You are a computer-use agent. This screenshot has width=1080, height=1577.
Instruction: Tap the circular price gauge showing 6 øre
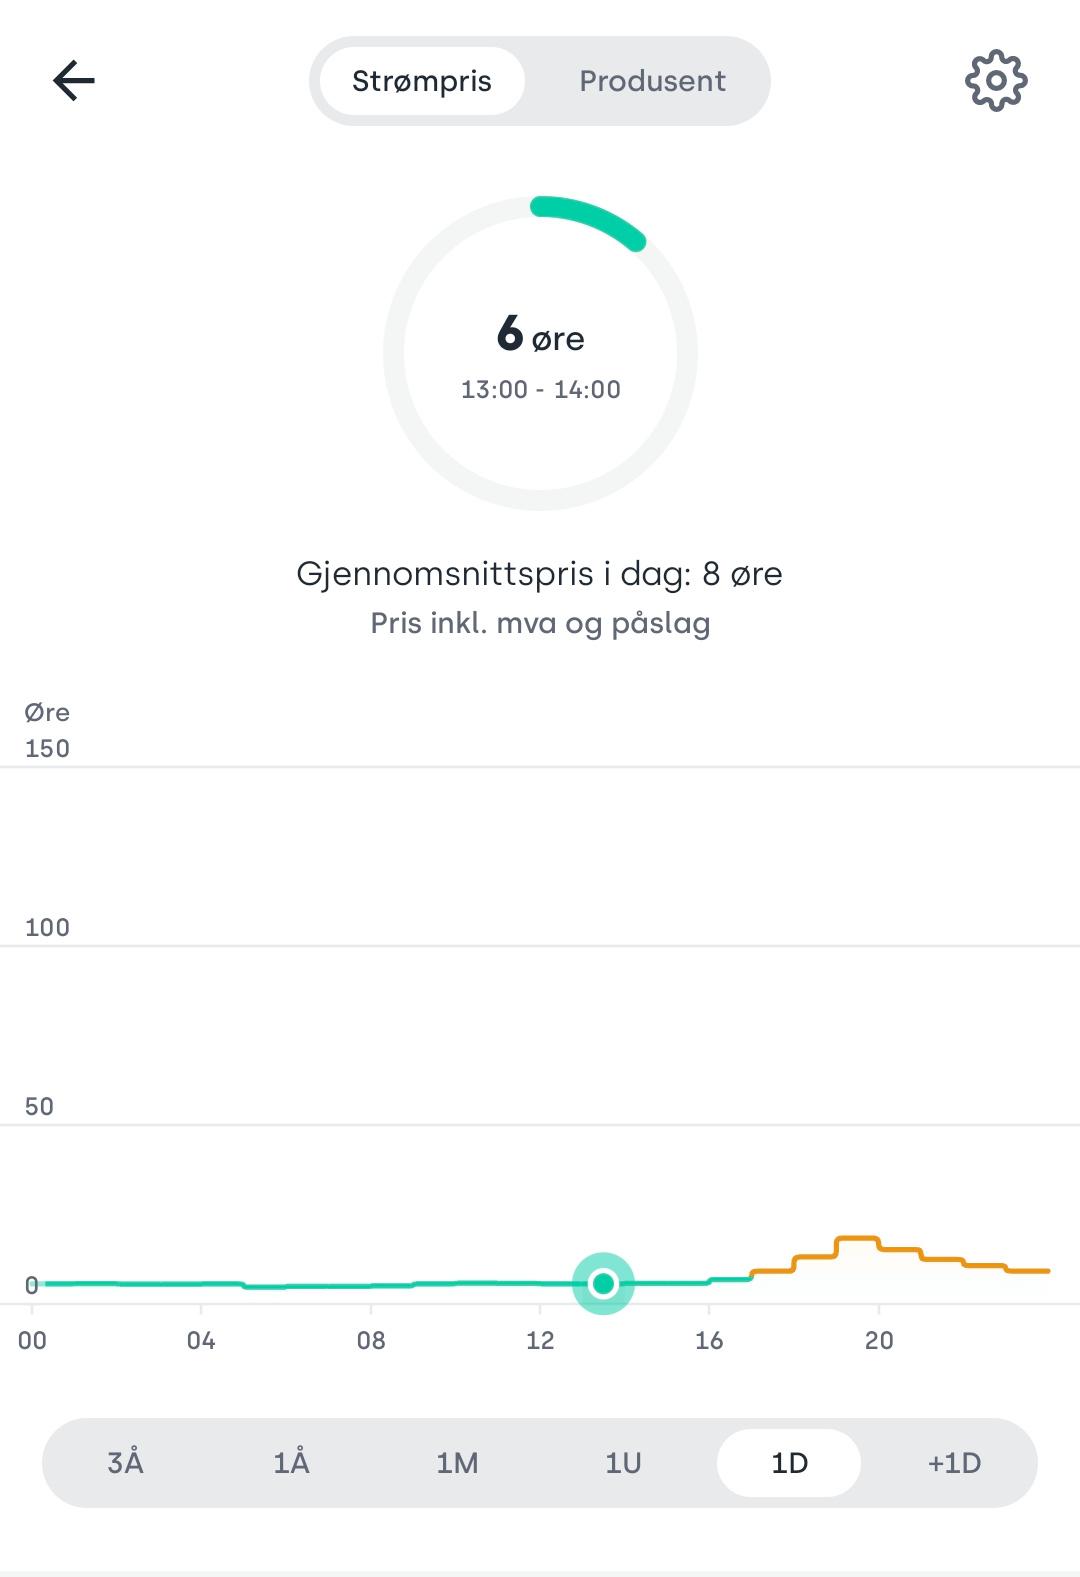pyautogui.click(x=540, y=353)
